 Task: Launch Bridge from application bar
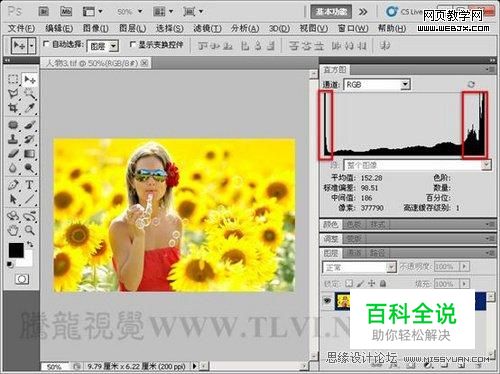44,12
